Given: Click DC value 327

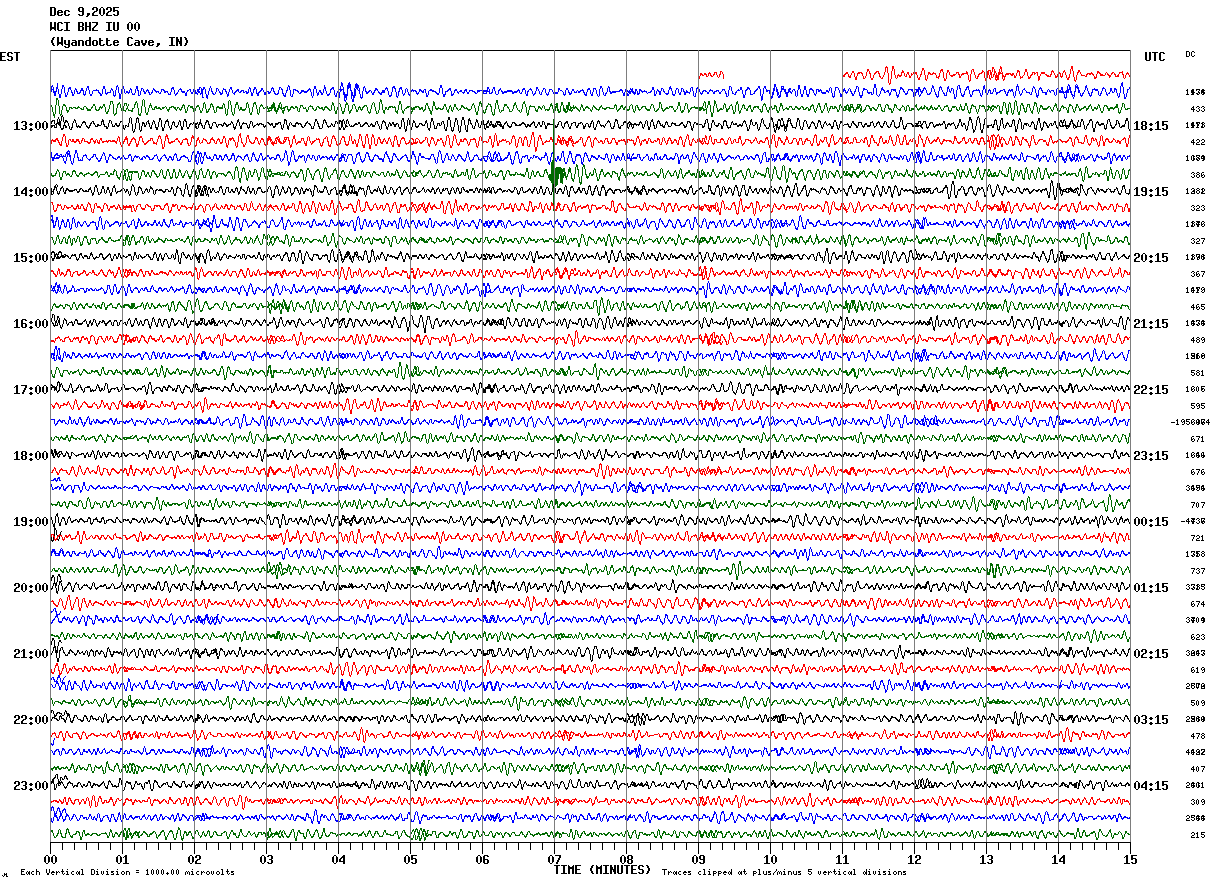Looking at the screenshot, I should (1197, 241).
